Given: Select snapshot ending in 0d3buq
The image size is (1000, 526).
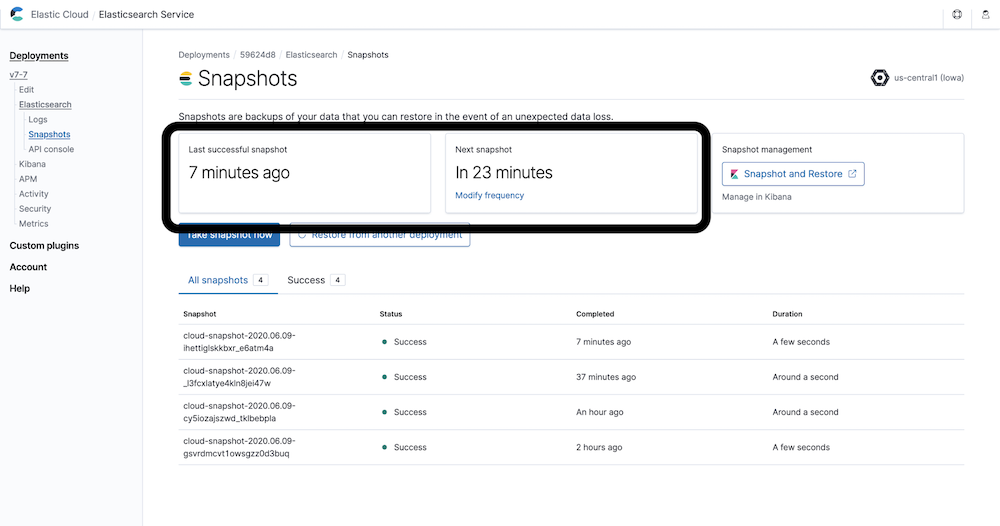Looking at the screenshot, I should coord(239,447).
